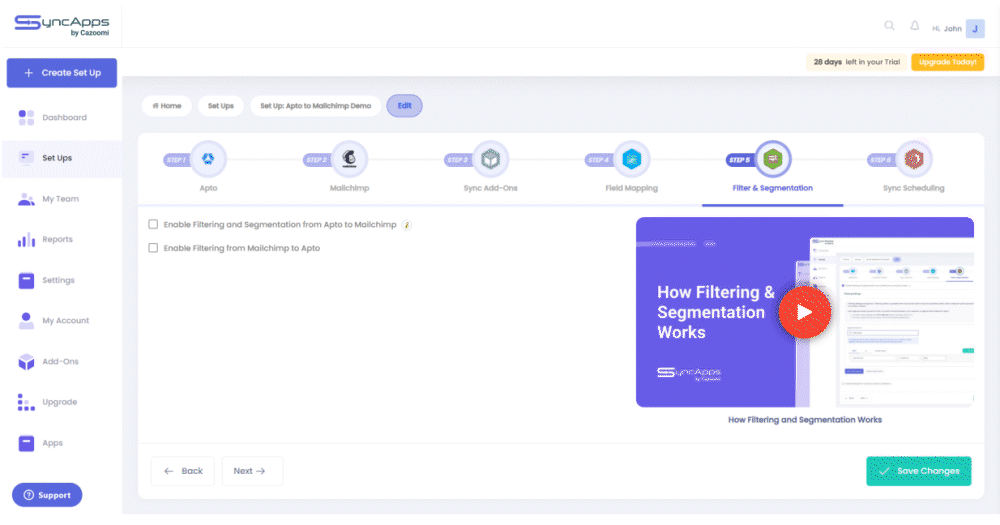The height and width of the screenshot is (525, 1000).
Task: Click the Upgrade sidebar icon
Action: click(x=26, y=402)
